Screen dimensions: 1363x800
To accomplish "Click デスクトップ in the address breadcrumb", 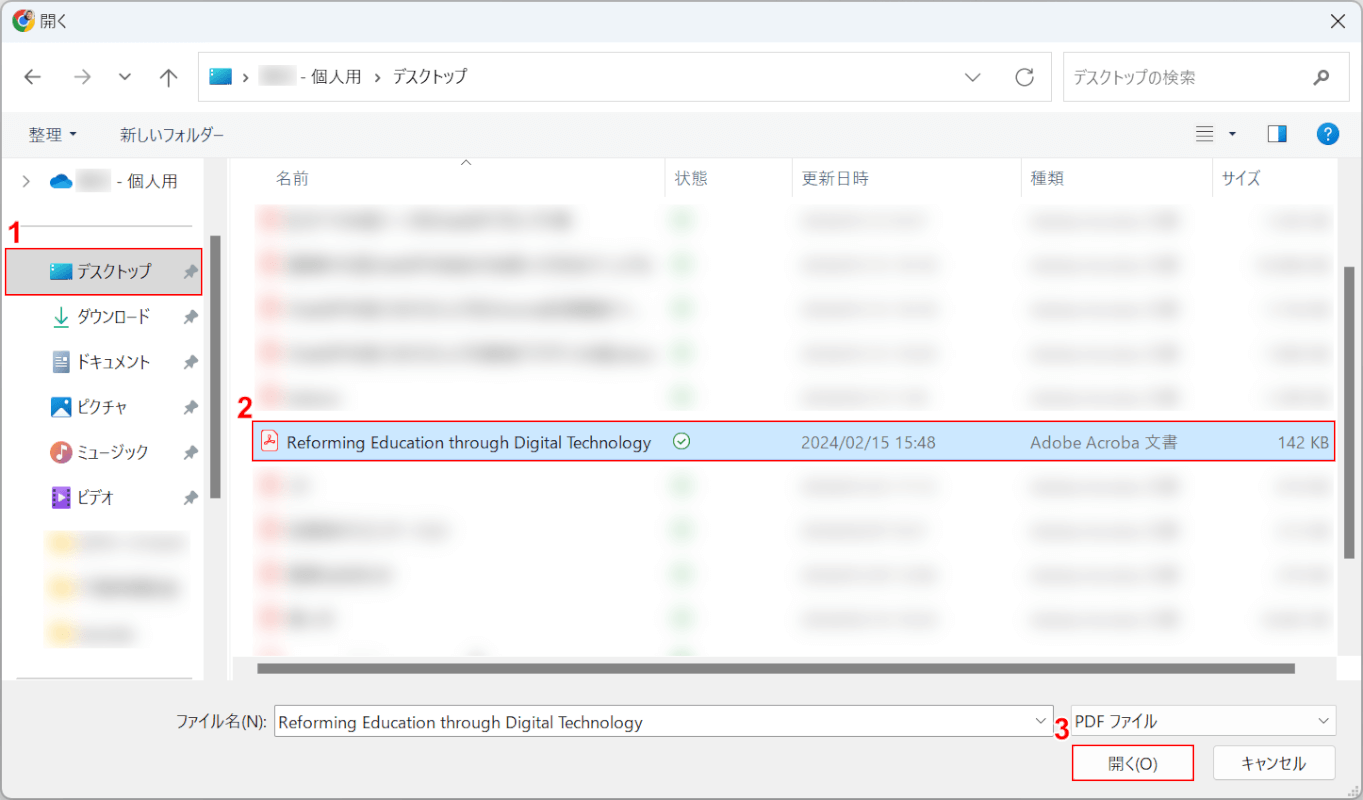I will pyautogui.click(x=429, y=76).
